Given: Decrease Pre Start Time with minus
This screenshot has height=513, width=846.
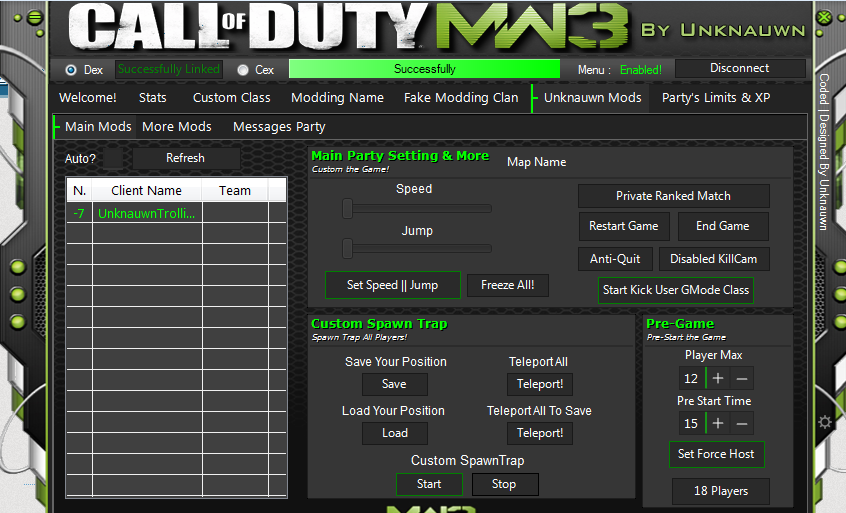Looking at the screenshot, I should click(x=742, y=423).
